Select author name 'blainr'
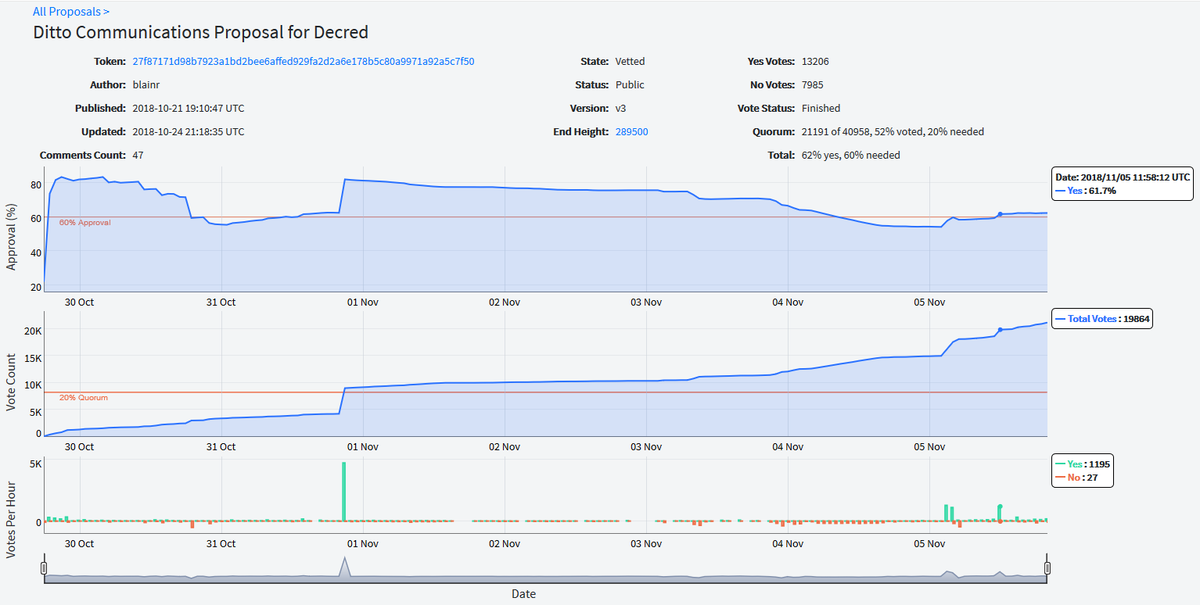The height and width of the screenshot is (605, 1200). click(x=147, y=85)
